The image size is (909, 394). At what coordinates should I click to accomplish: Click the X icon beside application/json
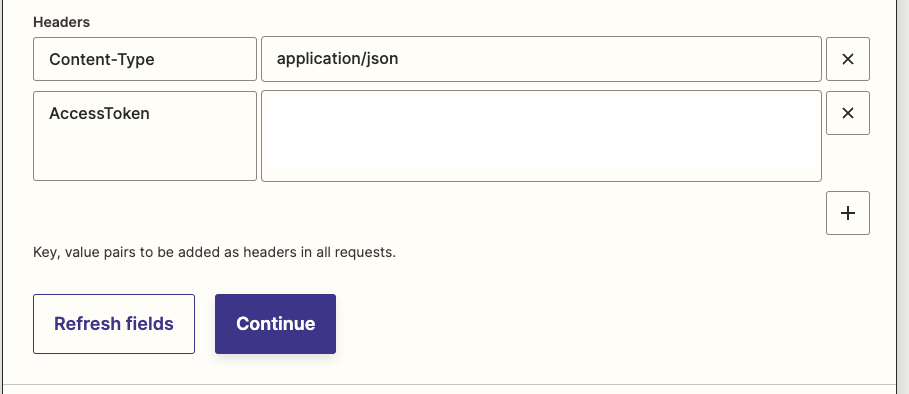click(848, 59)
